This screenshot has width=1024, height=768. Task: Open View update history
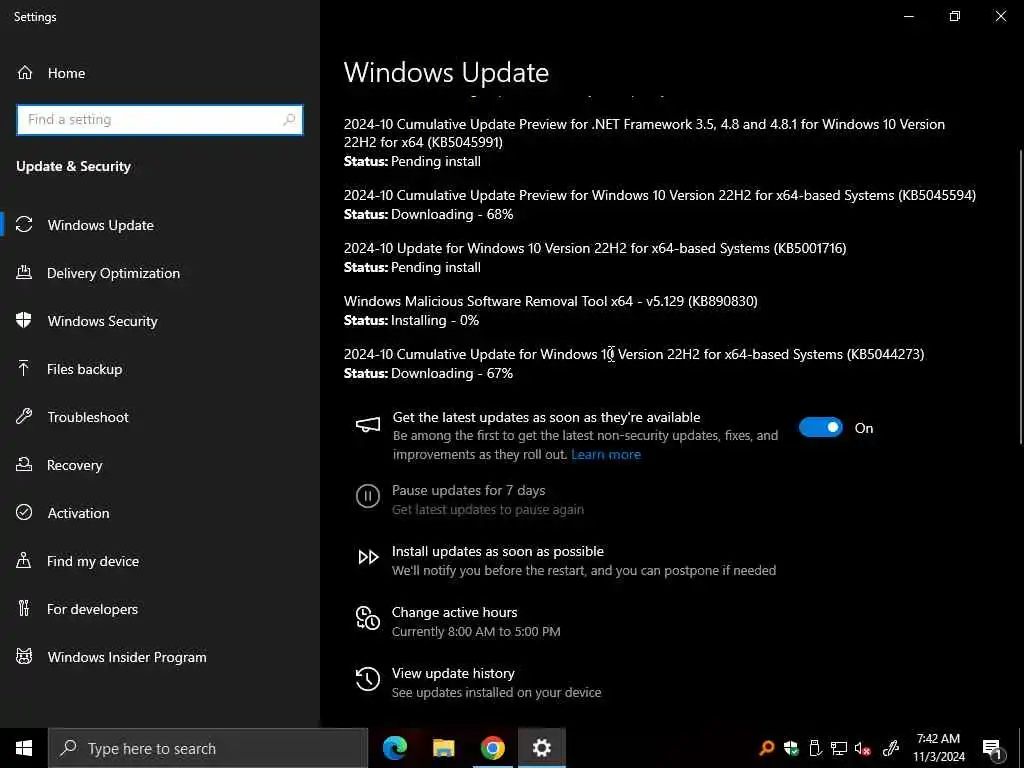(453, 673)
